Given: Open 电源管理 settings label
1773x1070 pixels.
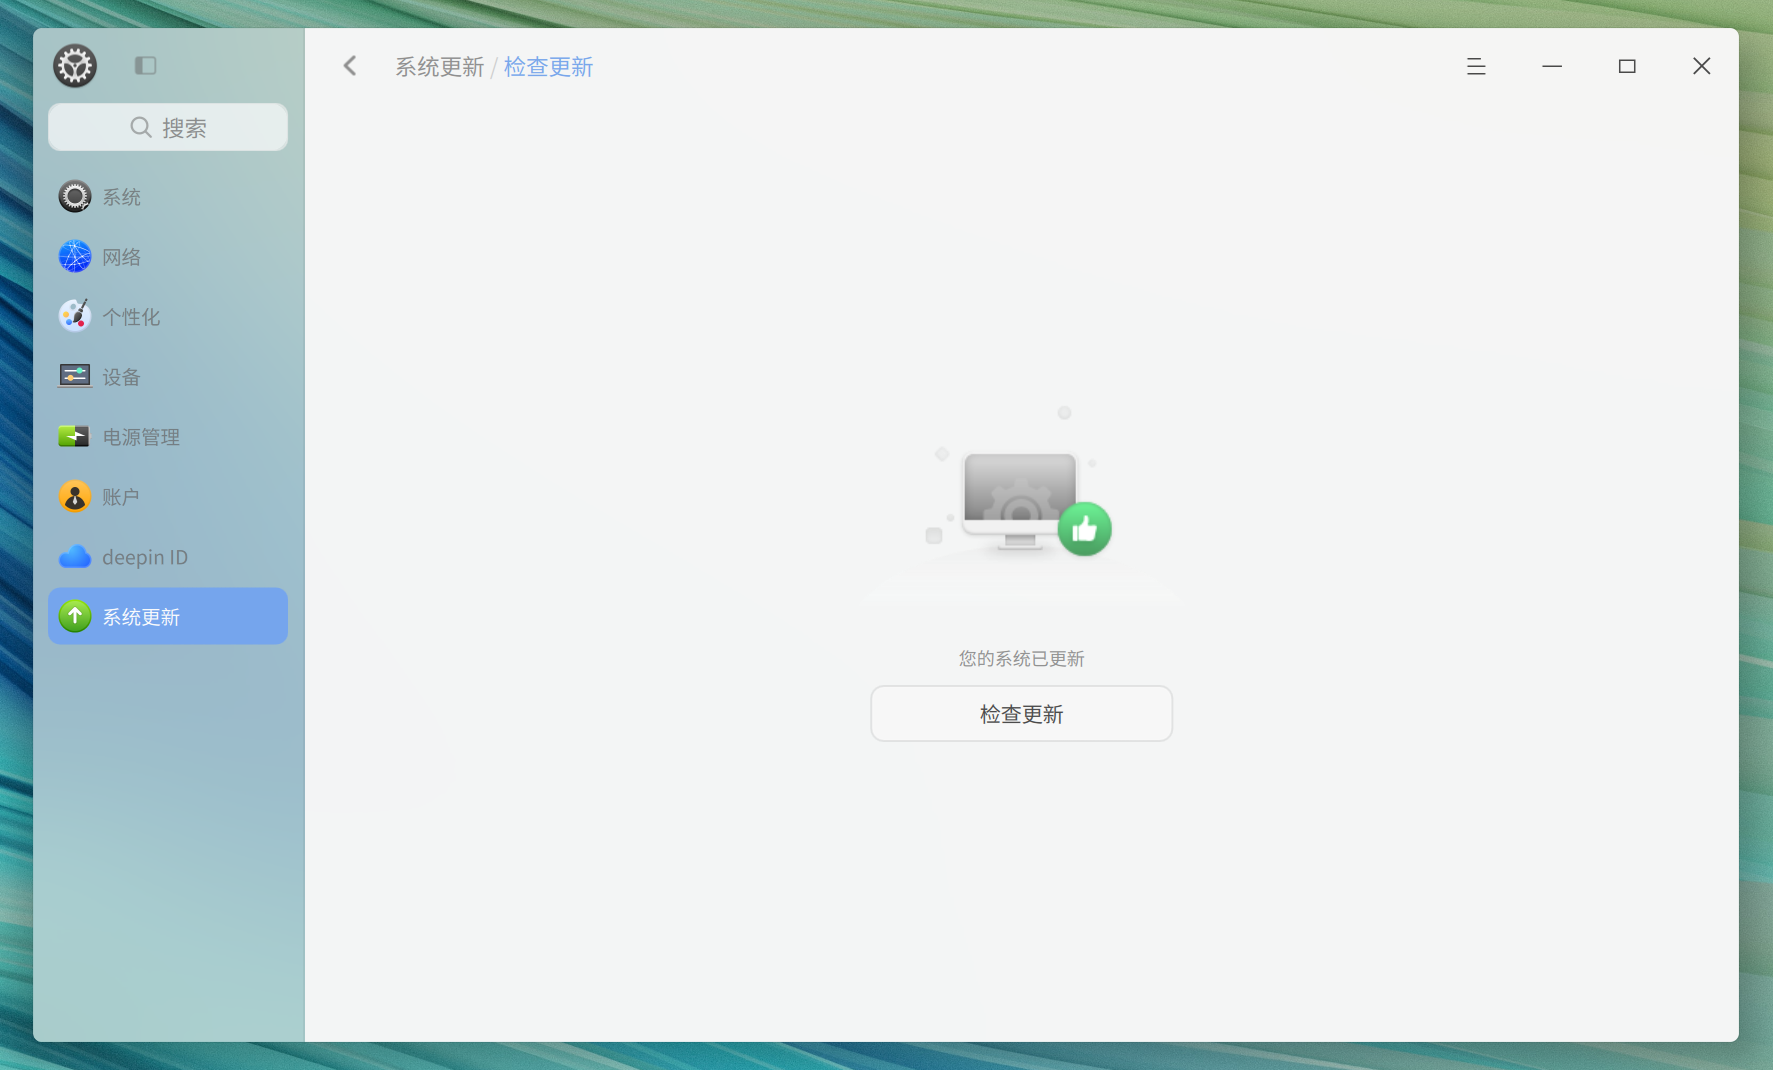Looking at the screenshot, I should [141, 438].
